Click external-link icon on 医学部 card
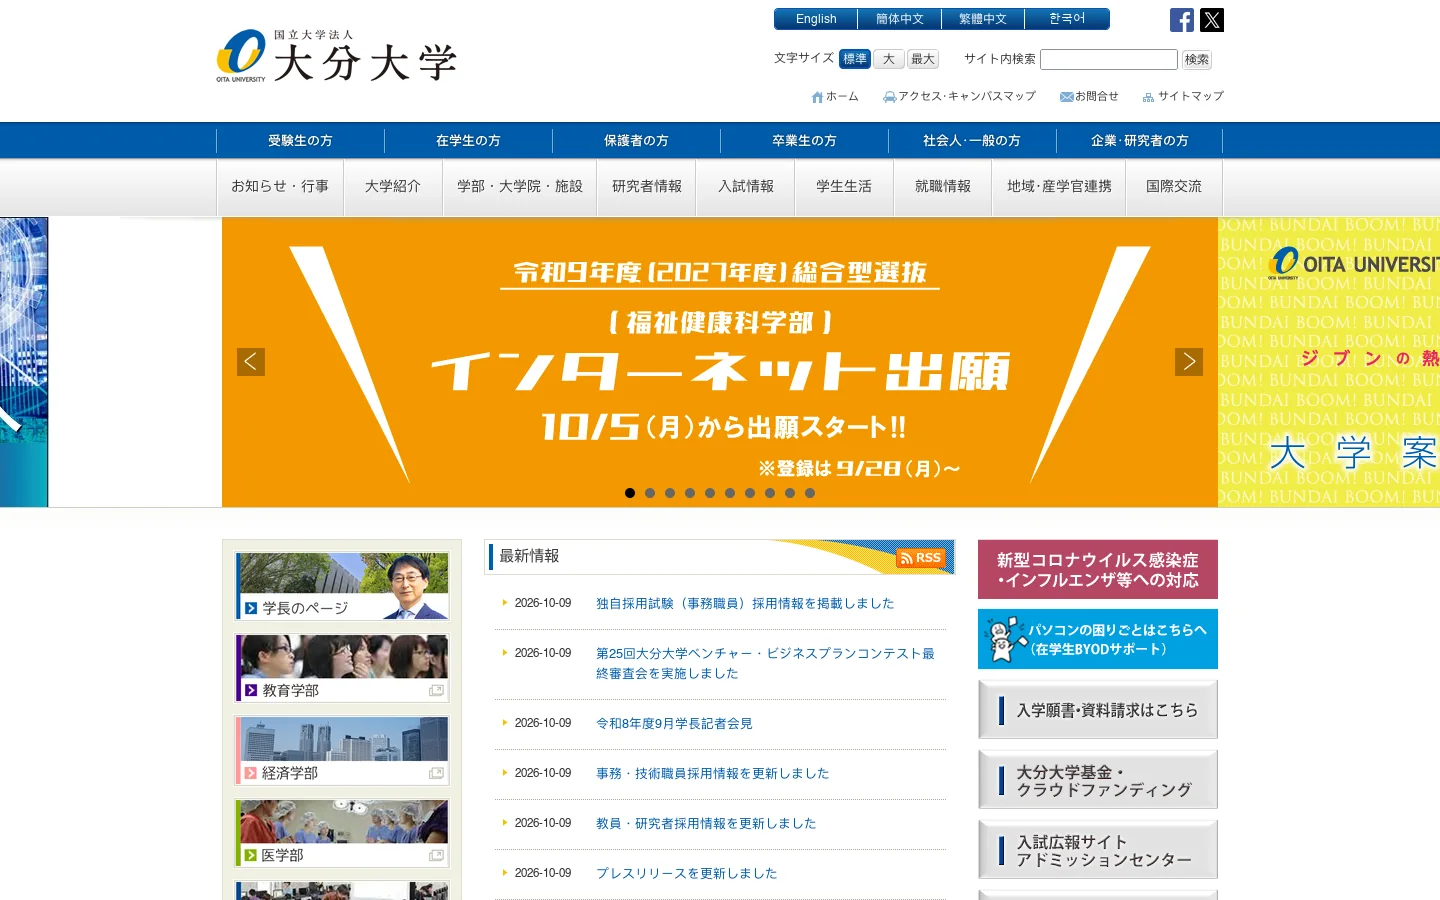 436,856
